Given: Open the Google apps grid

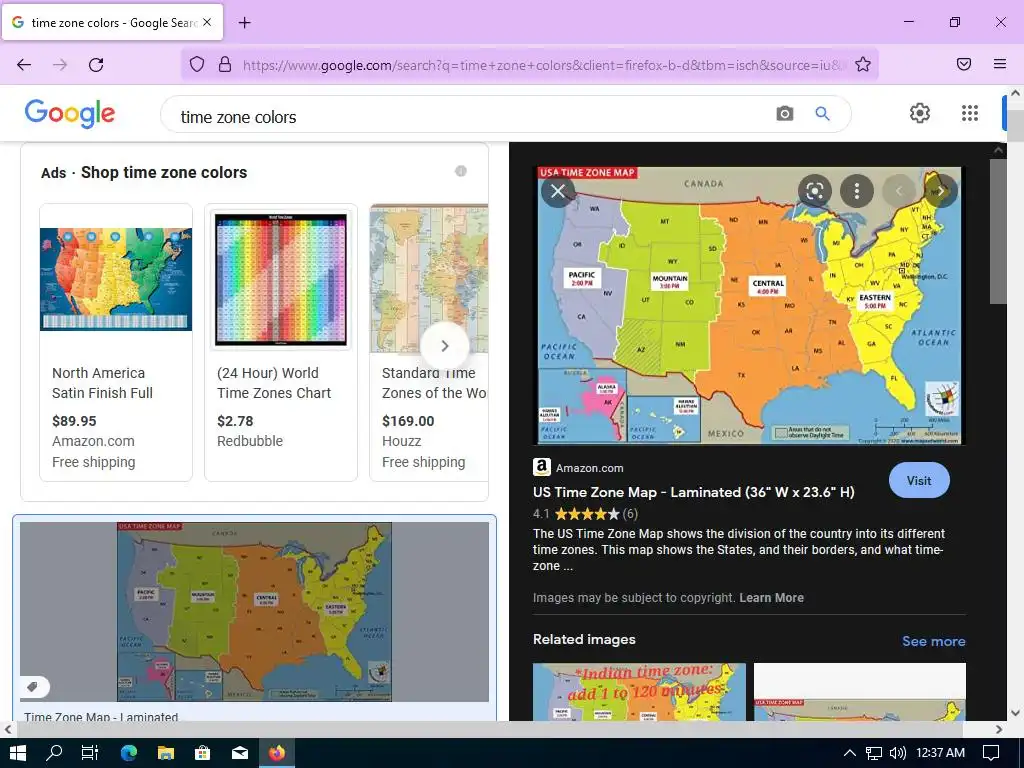Looking at the screenshot, I should click(970, 113).
